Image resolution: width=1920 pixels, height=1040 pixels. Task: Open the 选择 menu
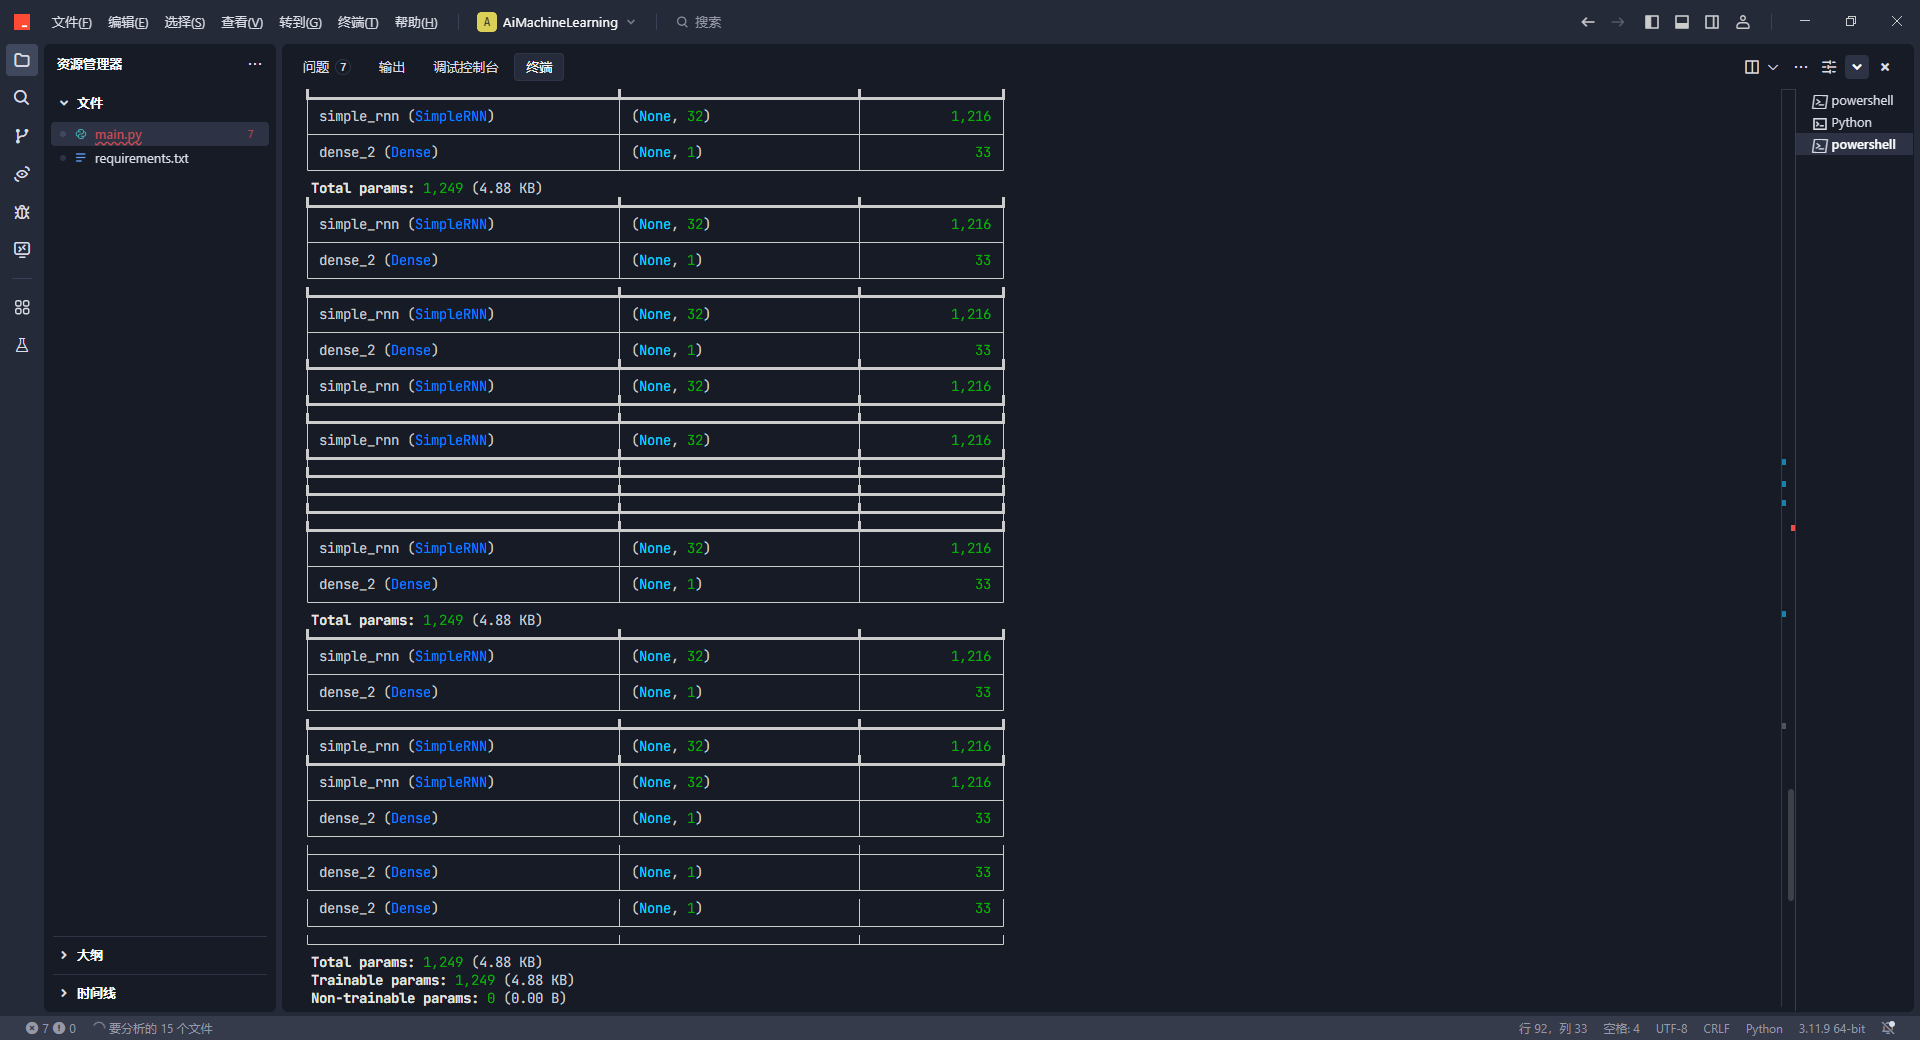pos(185,22)
